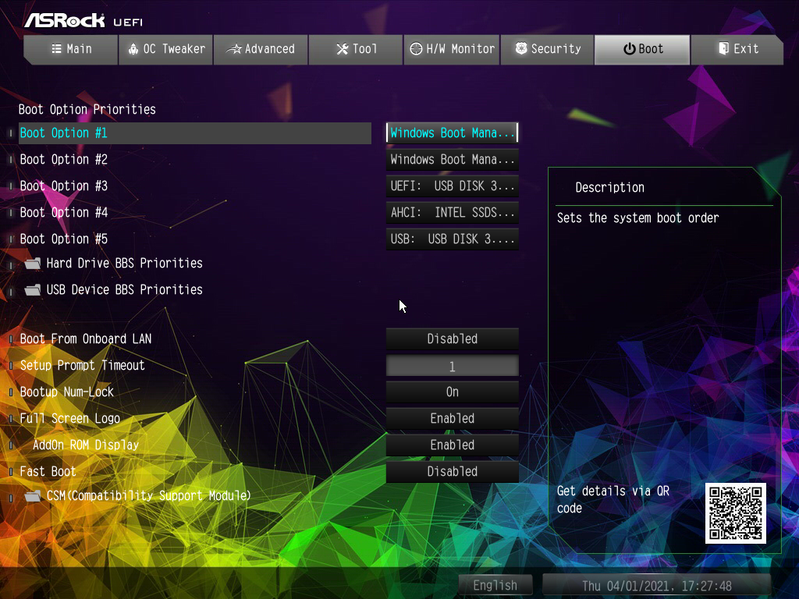799x599 pixels.
Task: Select the Full Screen Logo label
Action: point(70,418)
